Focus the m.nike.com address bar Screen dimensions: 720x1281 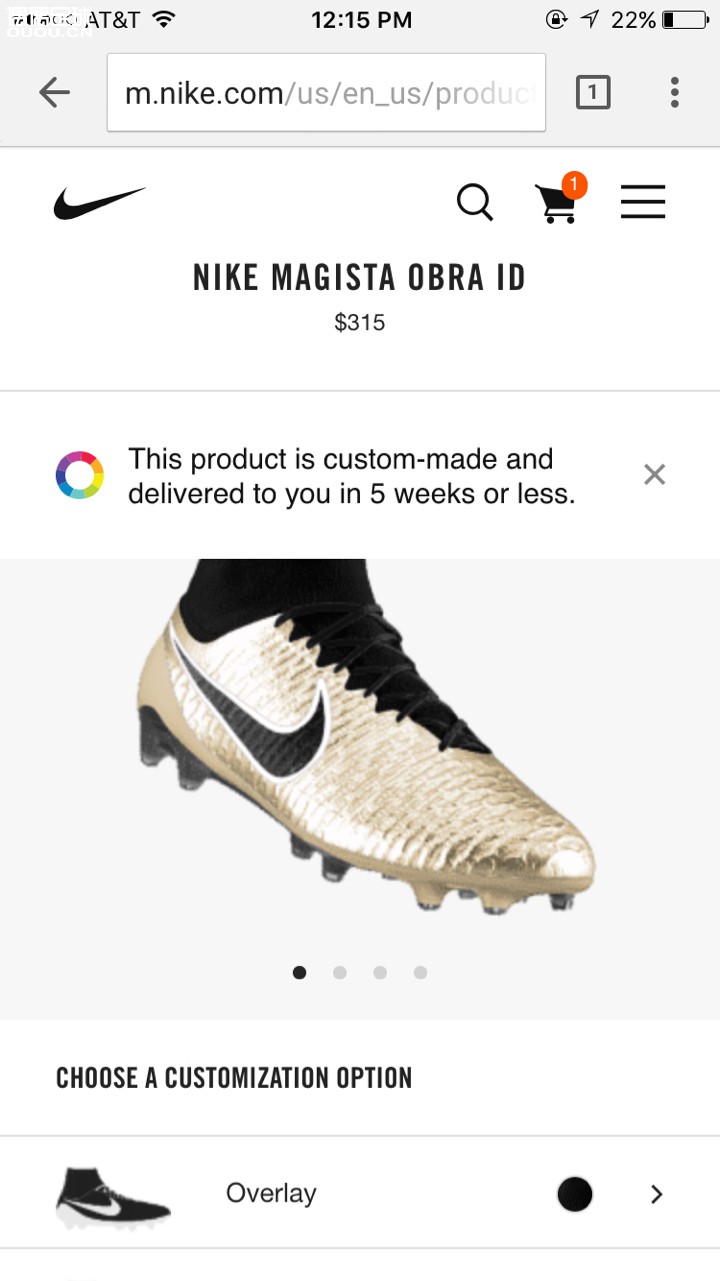click(x=326, y=93)
